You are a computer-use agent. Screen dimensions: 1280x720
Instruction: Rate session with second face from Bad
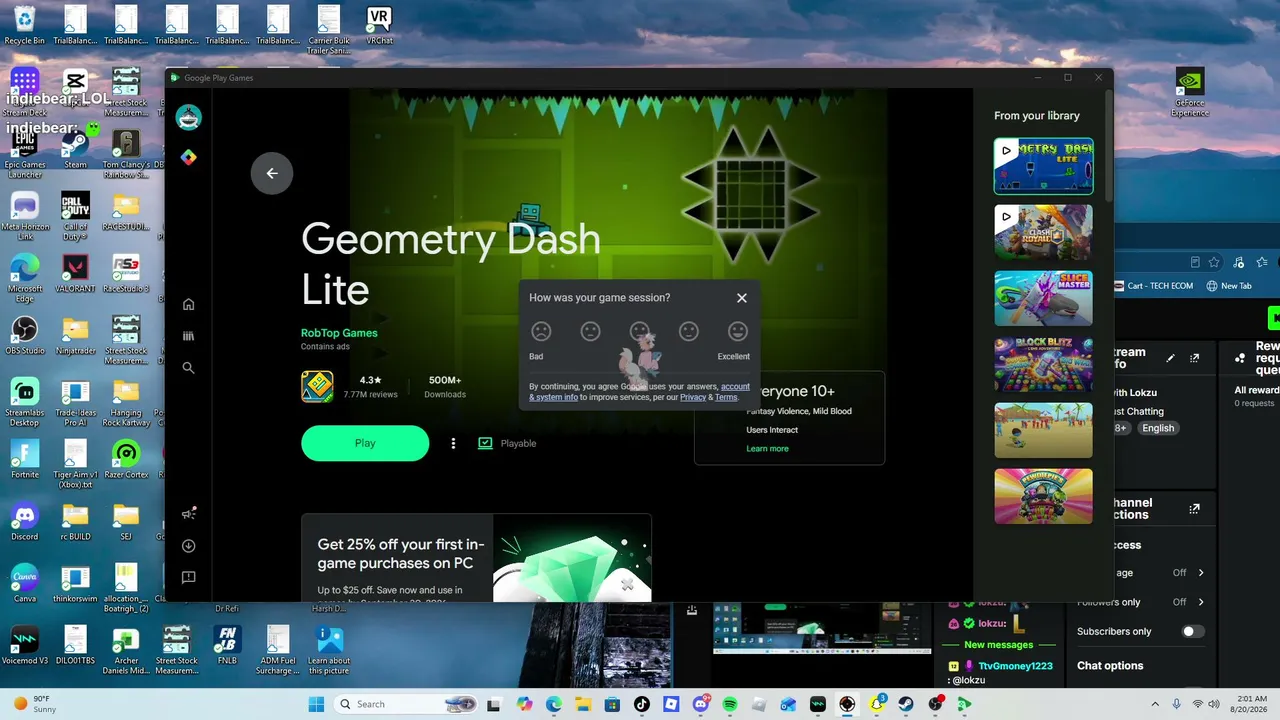point(590,331)
